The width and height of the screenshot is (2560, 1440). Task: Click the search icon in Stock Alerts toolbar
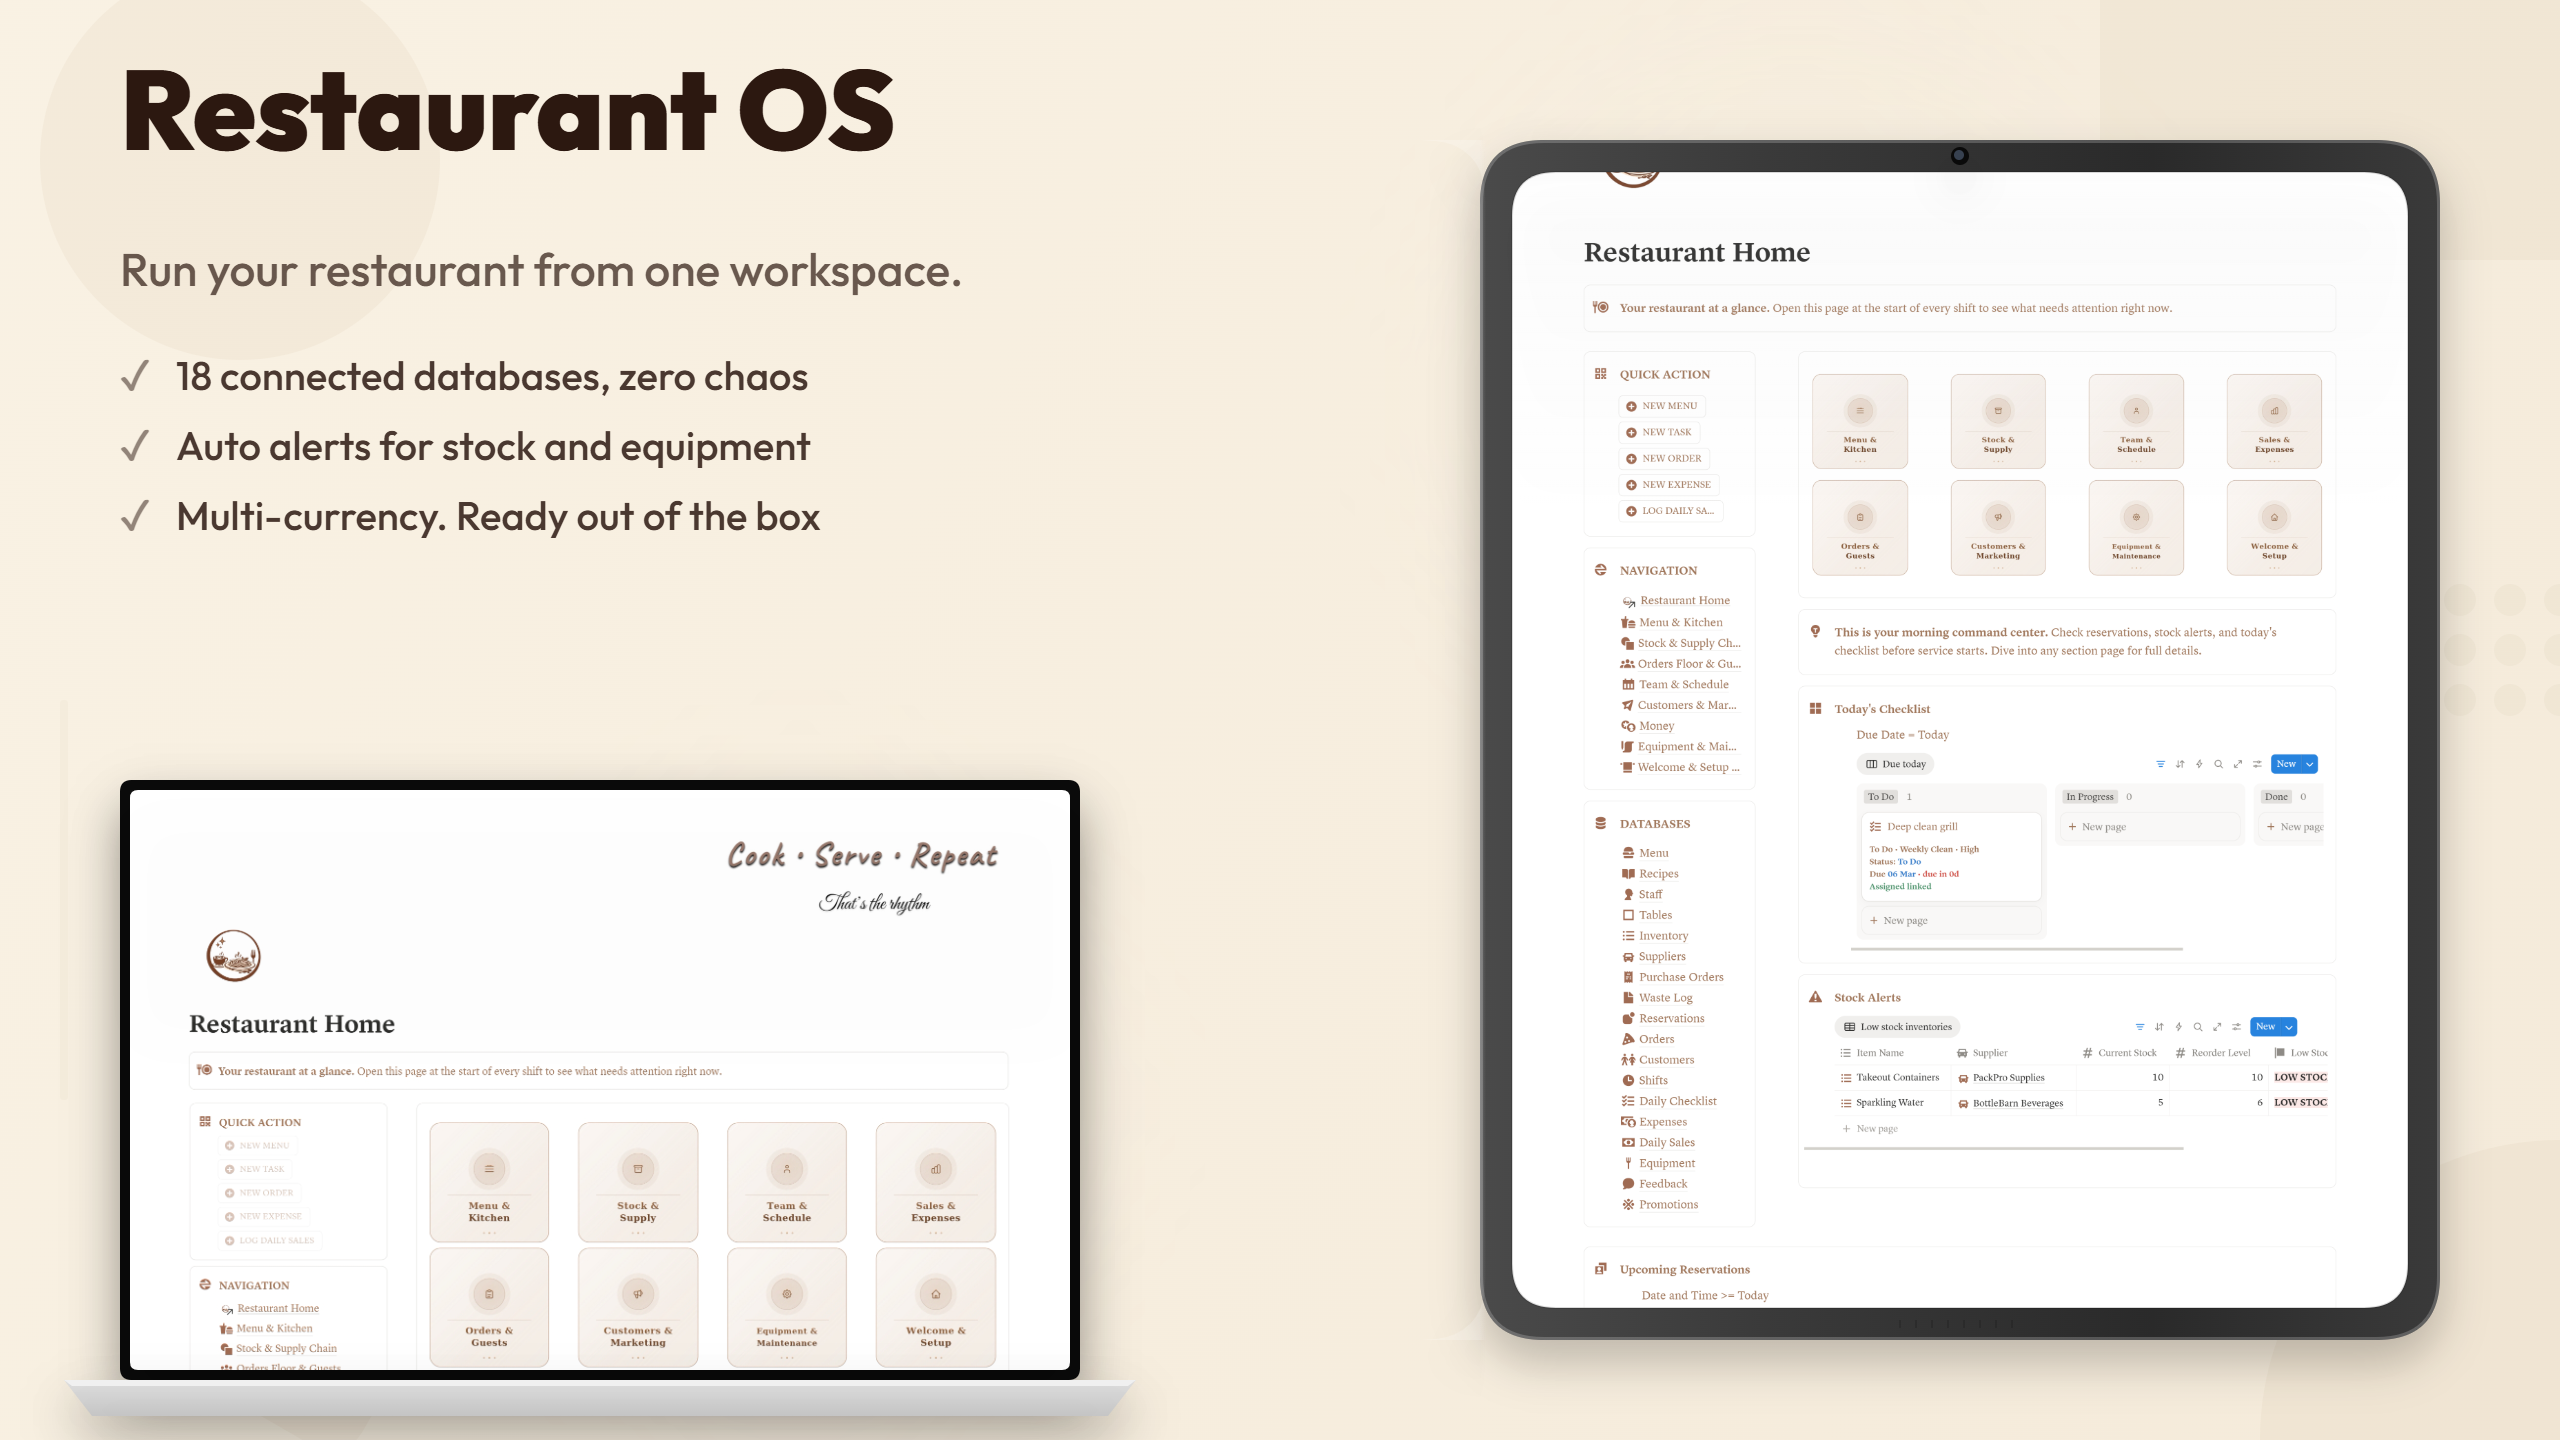coord(2198,1027)
